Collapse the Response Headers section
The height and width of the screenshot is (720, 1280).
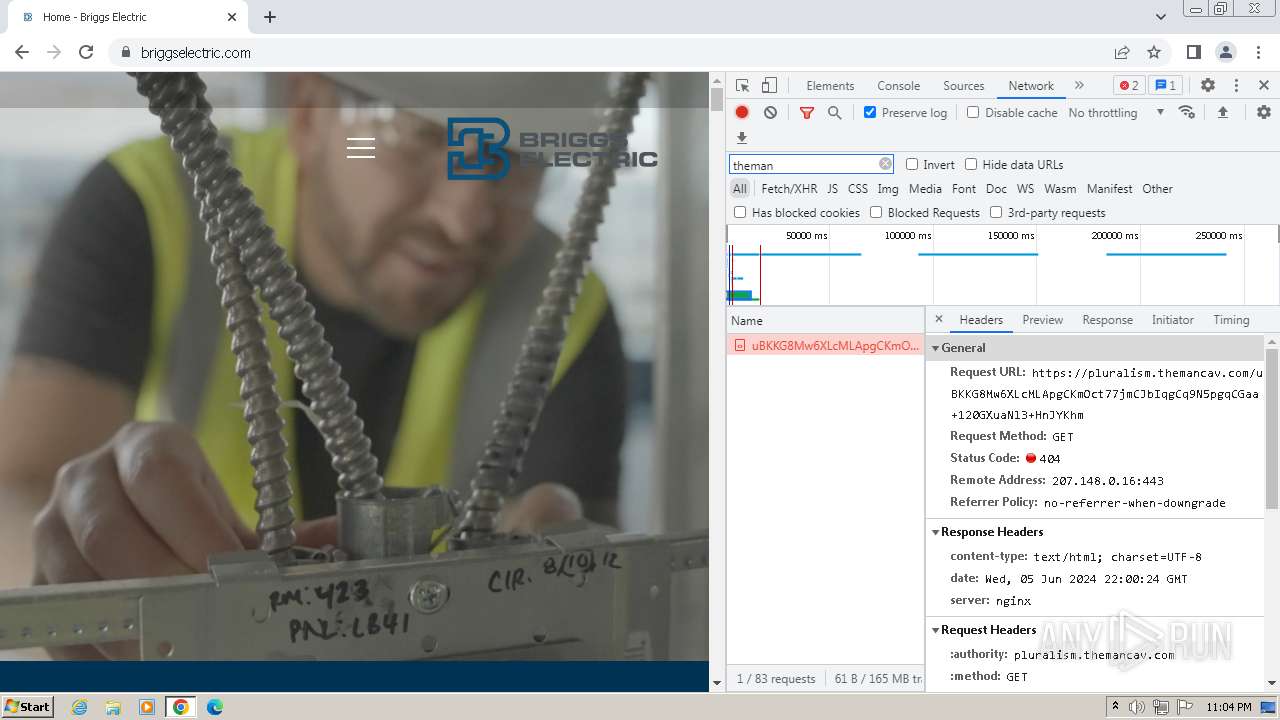click(x=936, y=532)
